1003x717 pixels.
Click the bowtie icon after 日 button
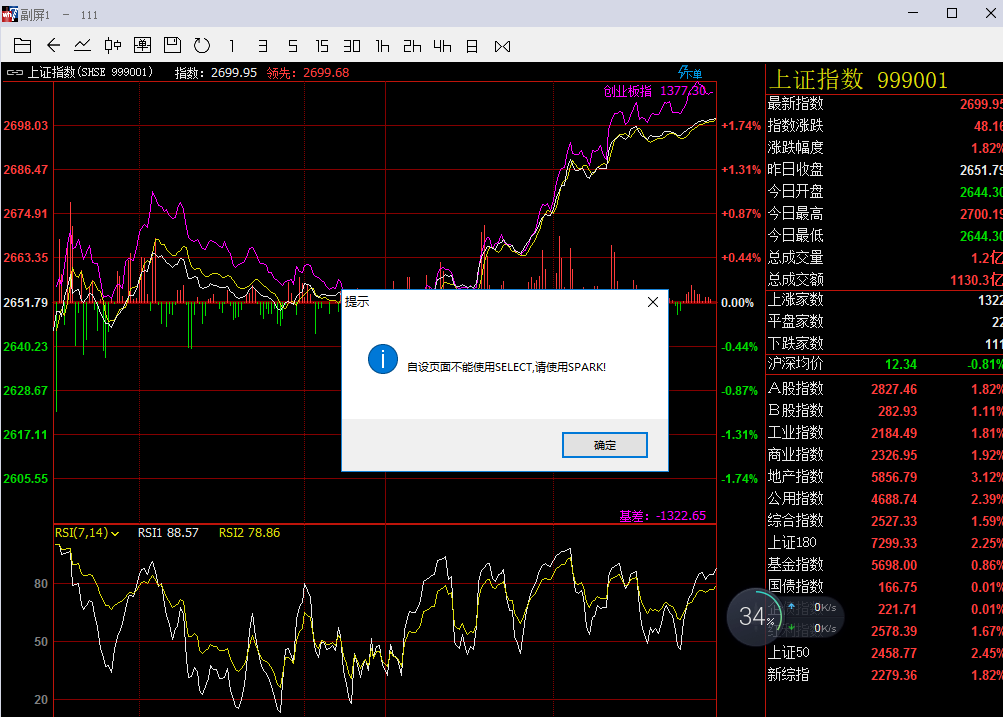point(502,46)
